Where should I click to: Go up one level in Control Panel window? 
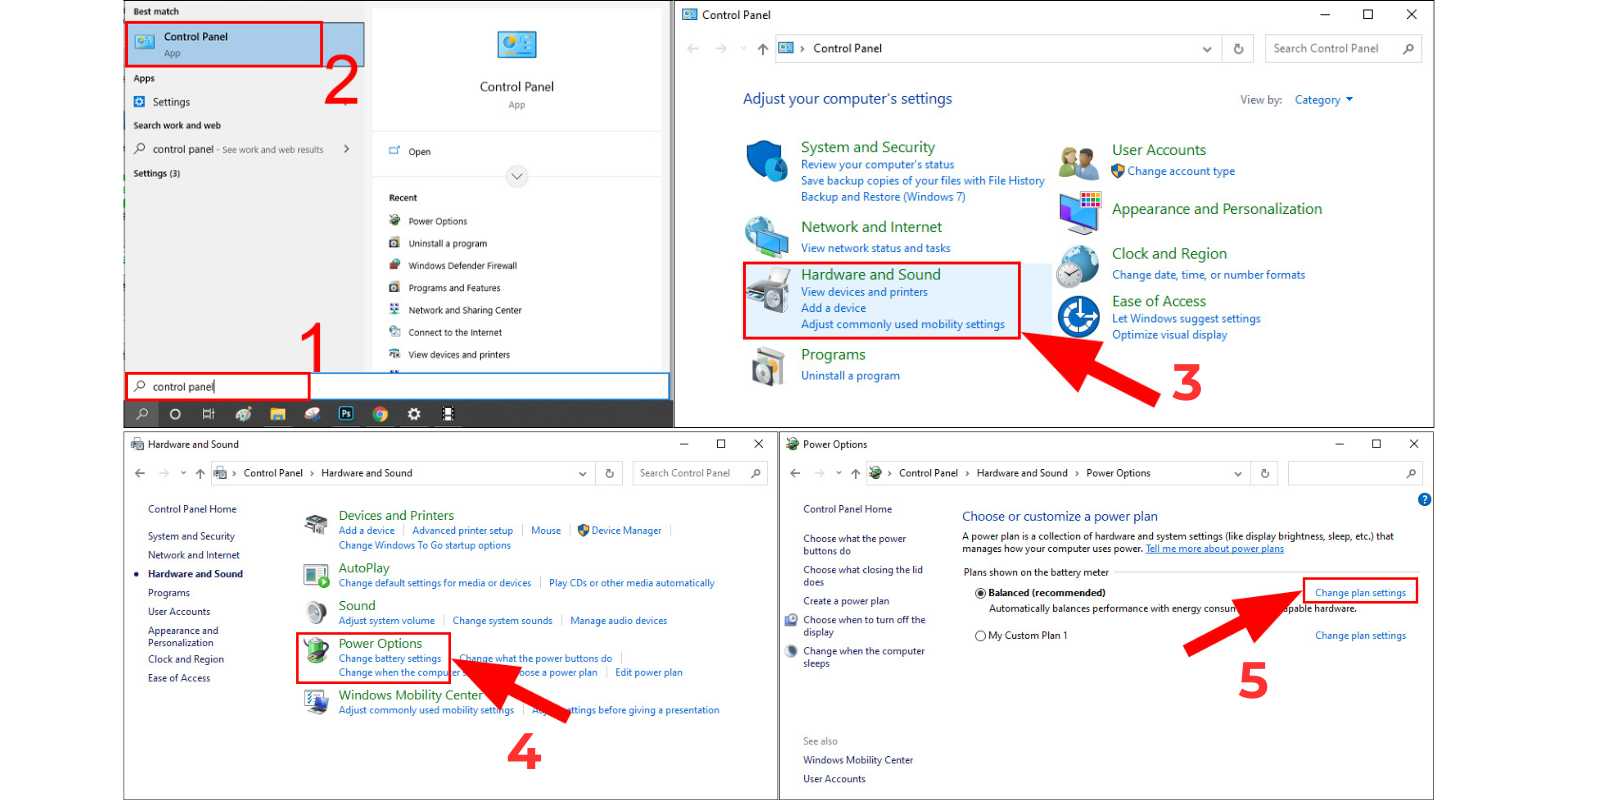(x=763, y=48)
